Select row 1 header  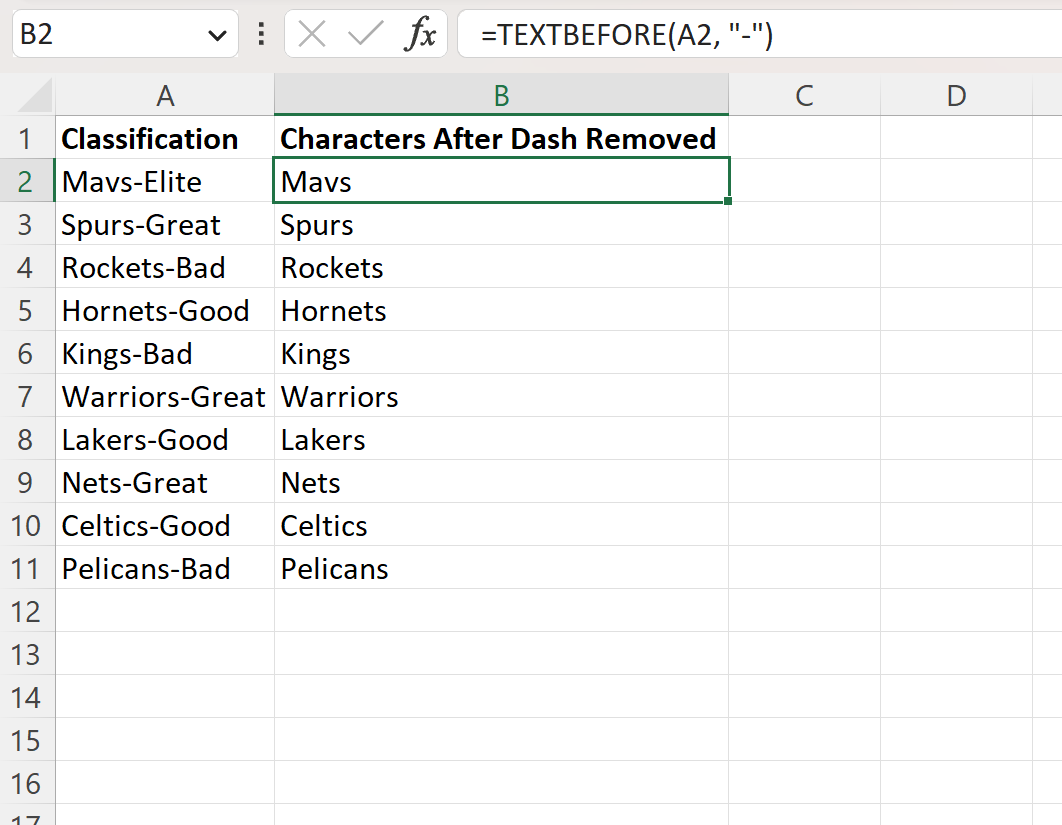coord(29,138)
